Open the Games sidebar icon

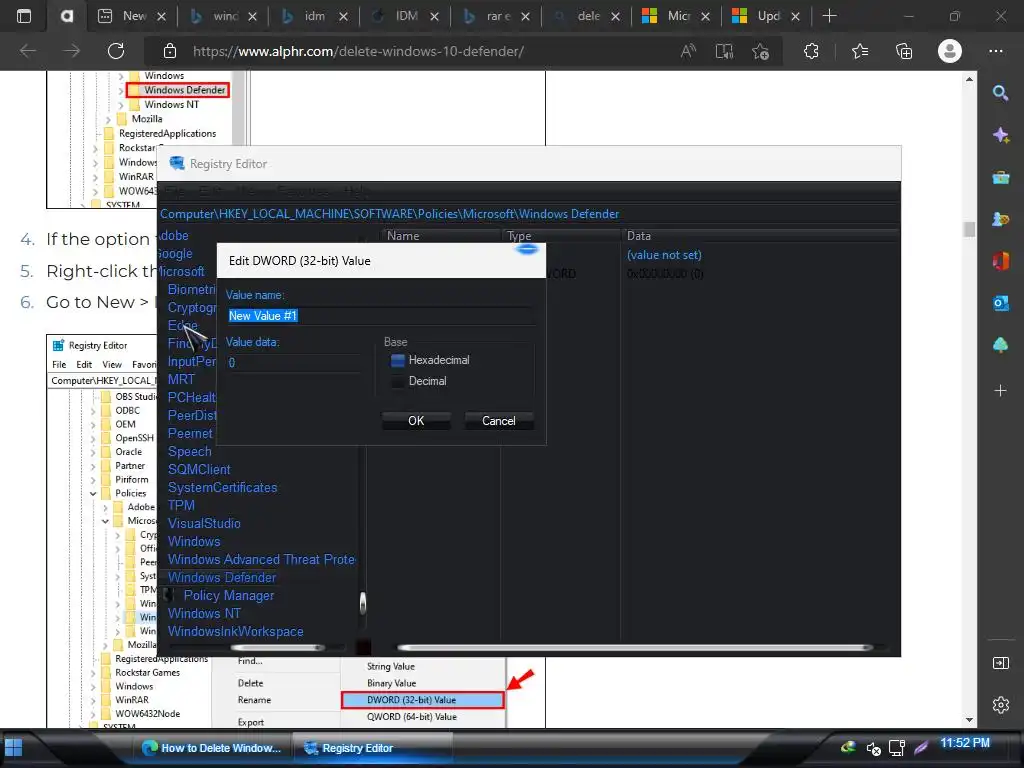click(1000, 220)
